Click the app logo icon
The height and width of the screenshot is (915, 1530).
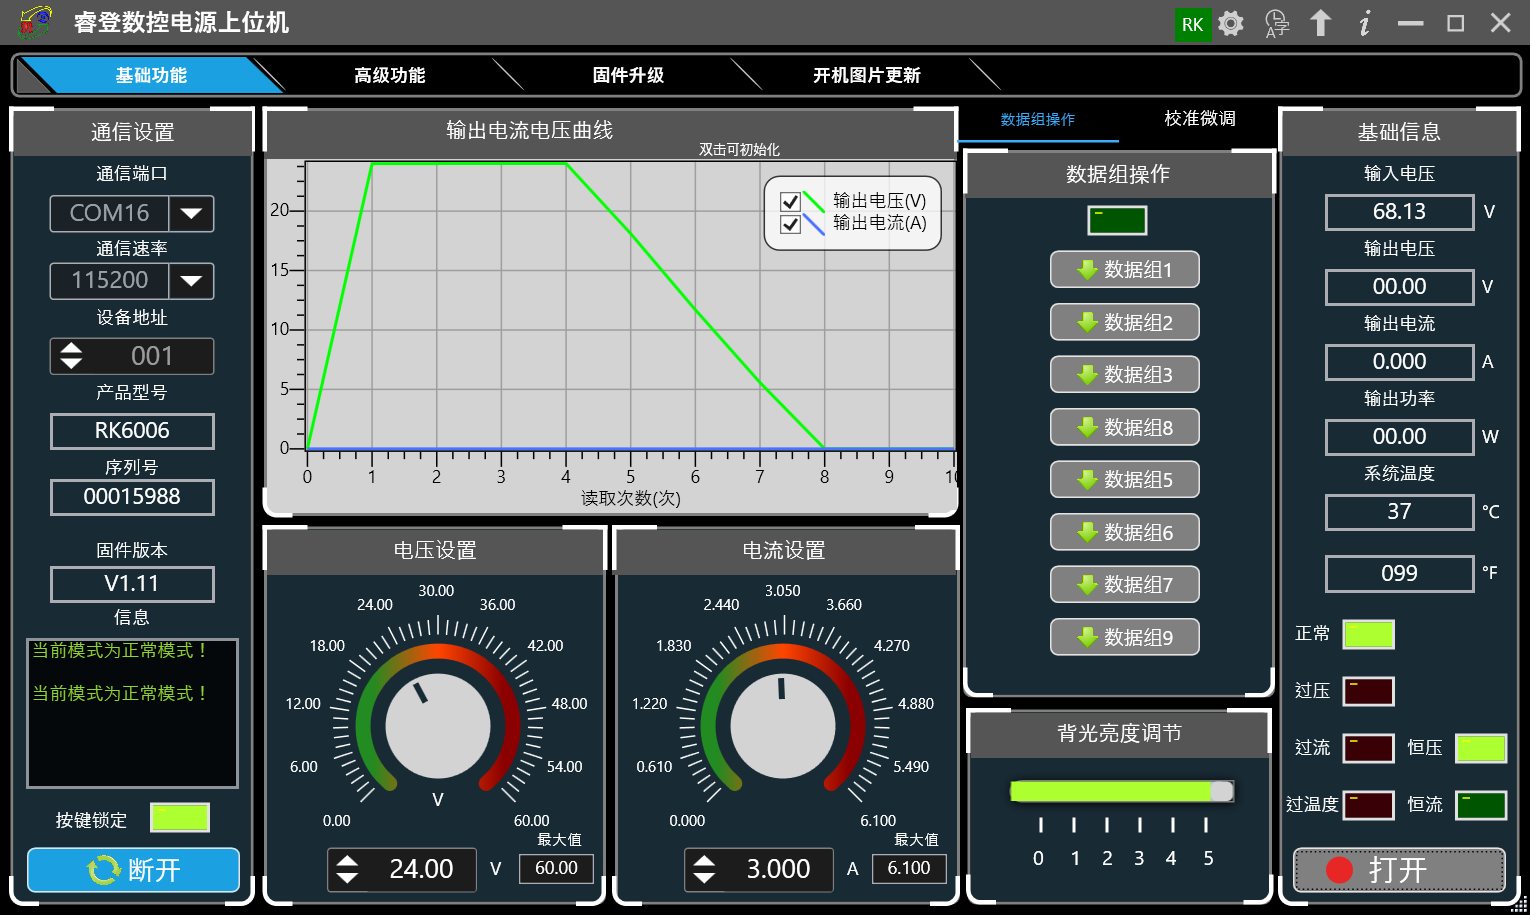pyautogui.click(x=35, y=22)
